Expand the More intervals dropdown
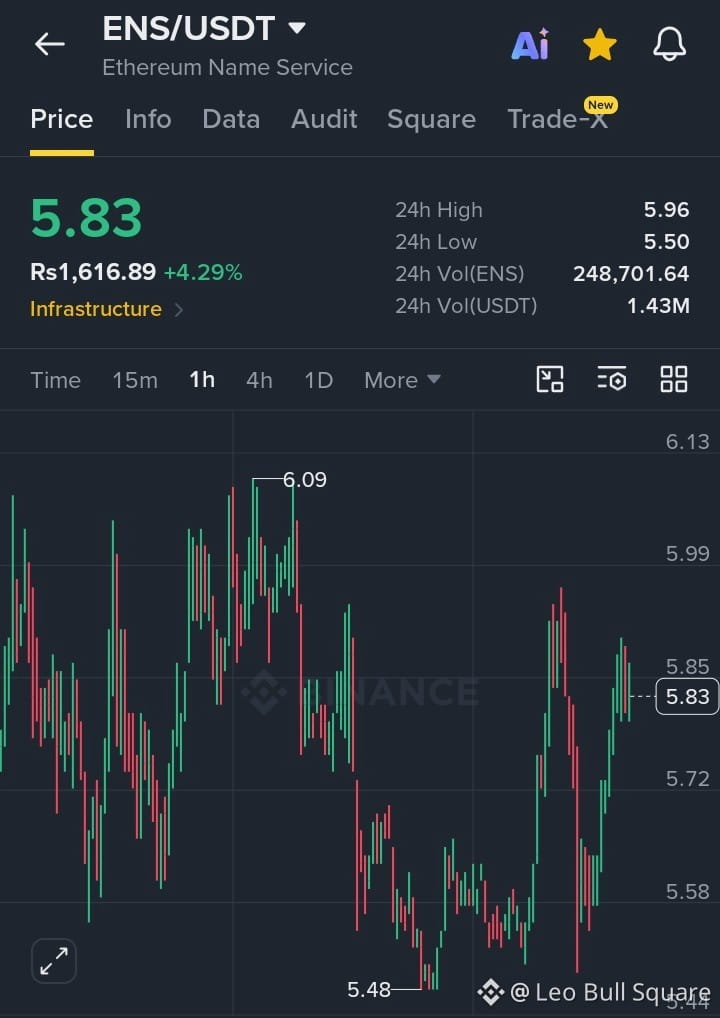 tap(403, 380)
